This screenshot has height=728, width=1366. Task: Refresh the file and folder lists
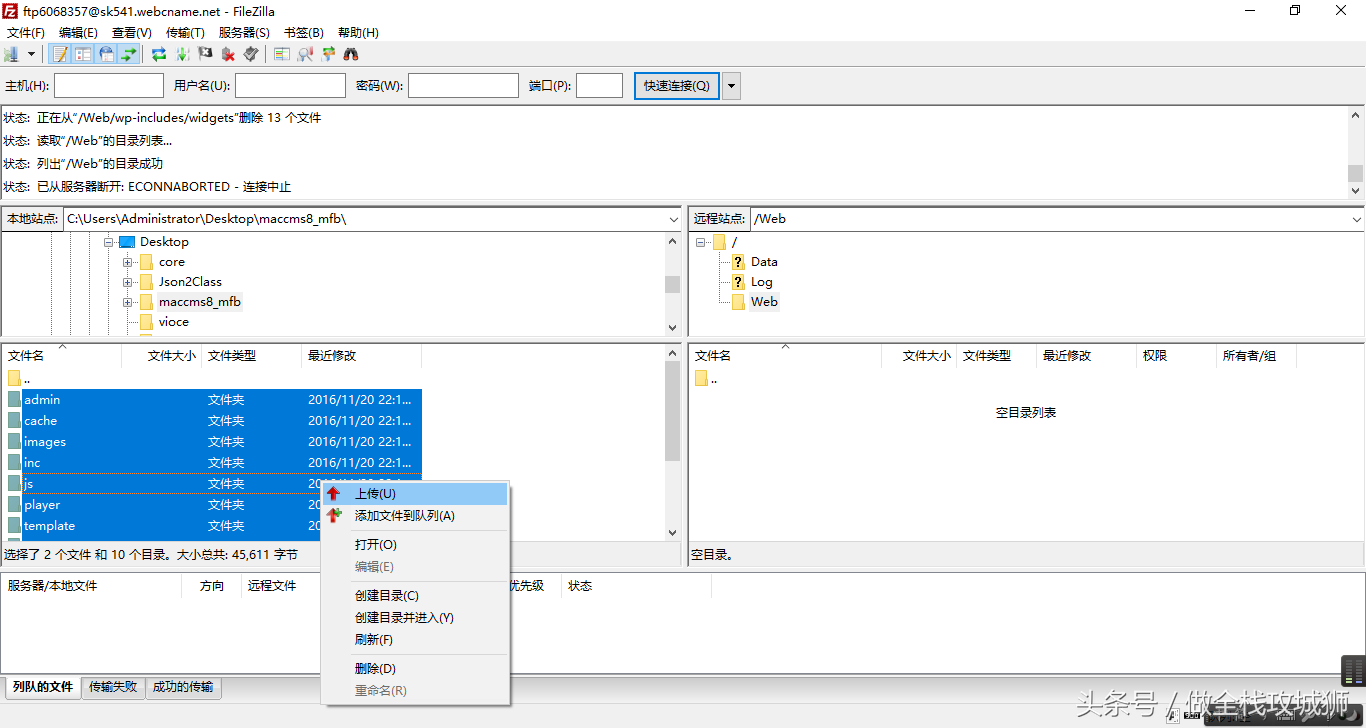point(159,54)
